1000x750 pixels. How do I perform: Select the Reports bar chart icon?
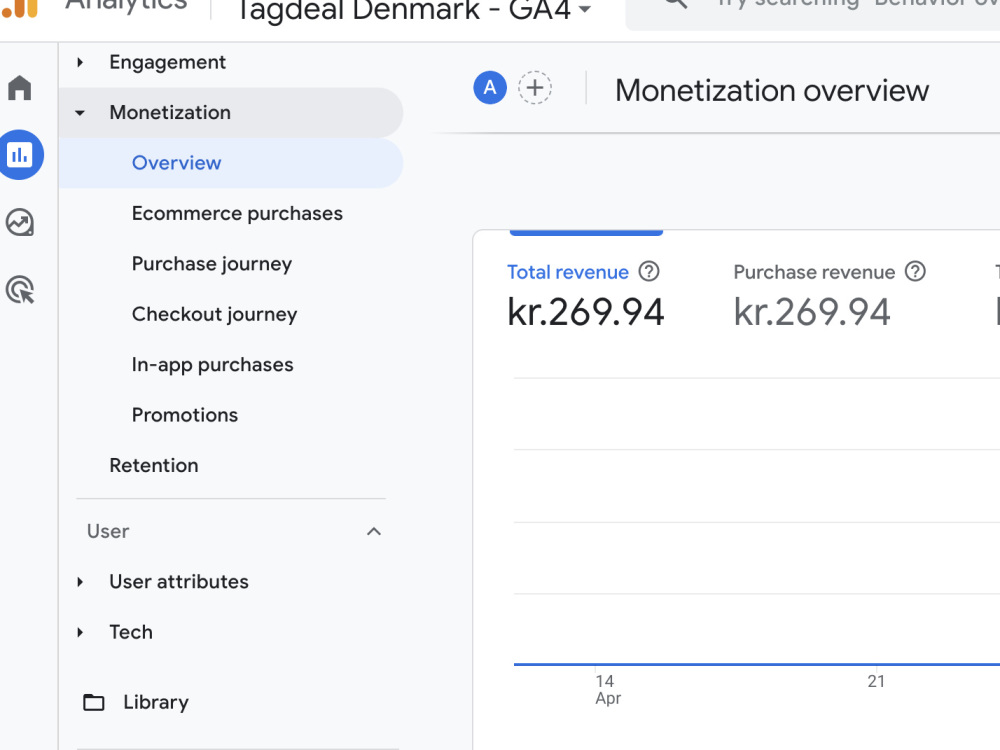(20, 154)
